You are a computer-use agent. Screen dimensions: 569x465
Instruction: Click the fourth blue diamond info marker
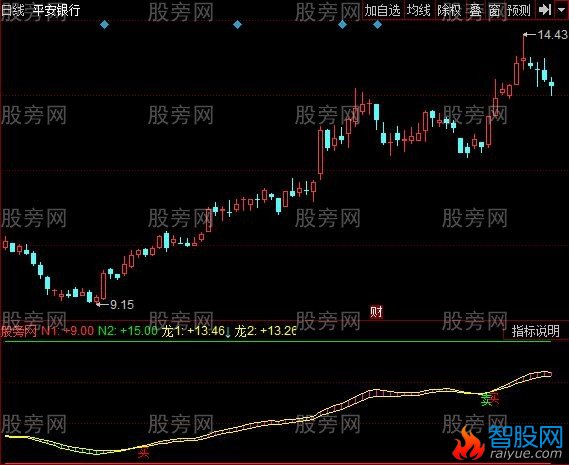377,25
